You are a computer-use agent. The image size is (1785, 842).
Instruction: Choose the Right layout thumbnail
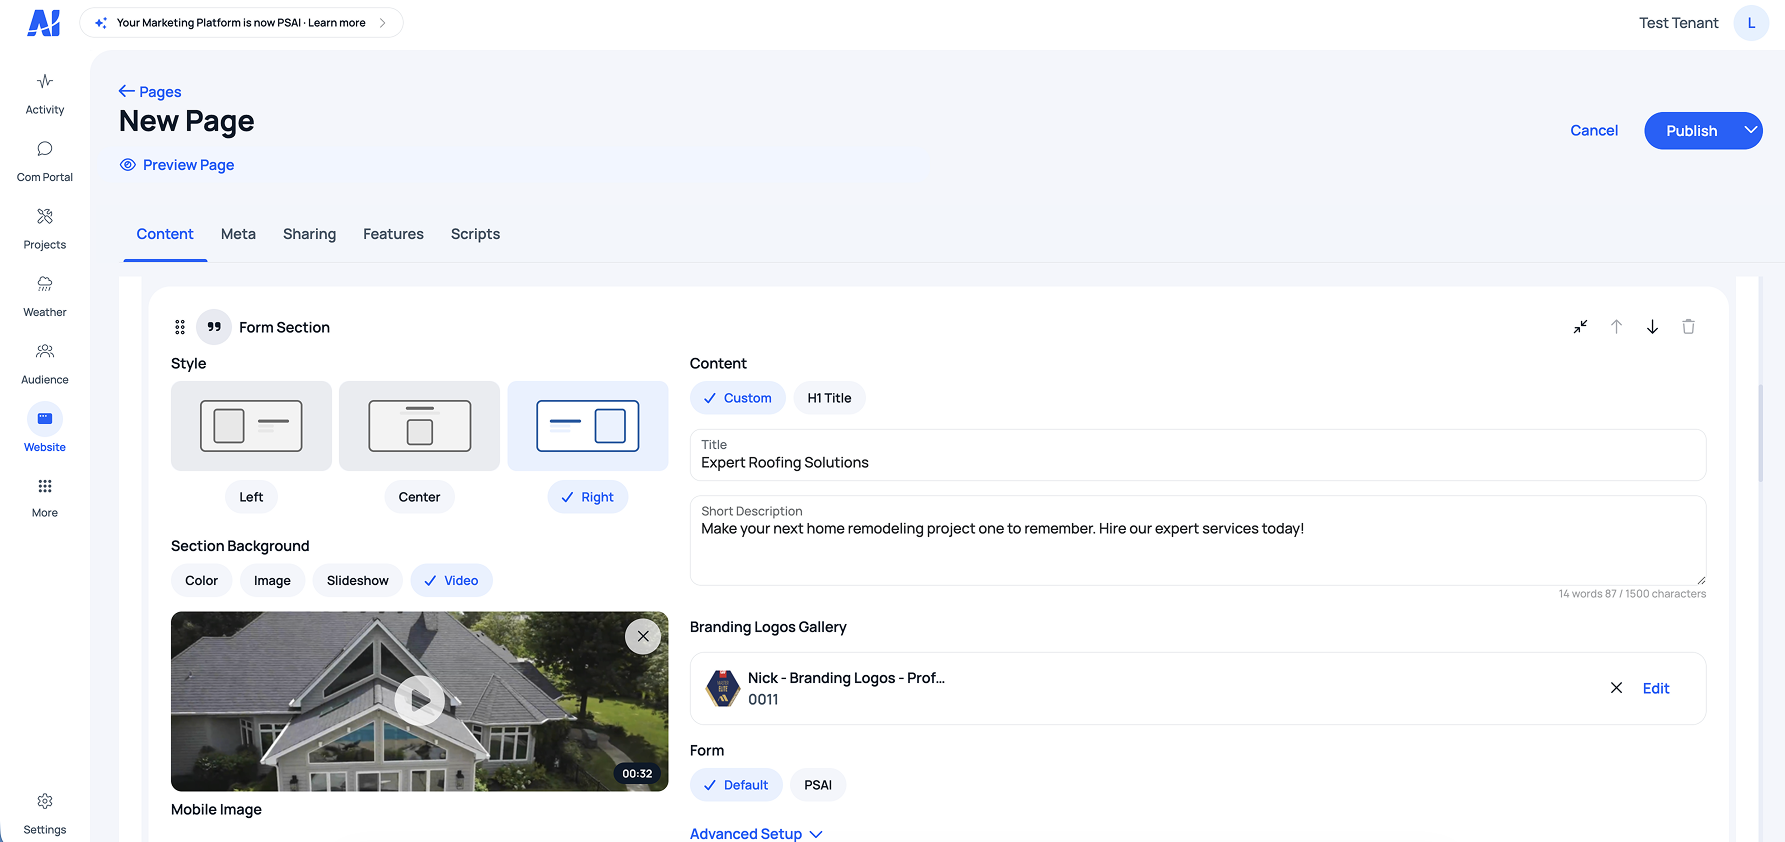point(588,426)
